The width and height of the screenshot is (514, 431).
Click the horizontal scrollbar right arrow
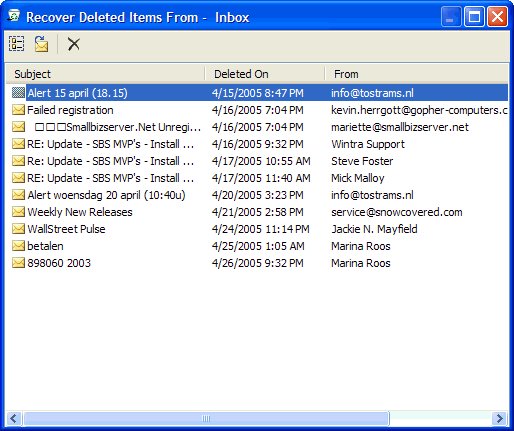click(x=499, y=418)
